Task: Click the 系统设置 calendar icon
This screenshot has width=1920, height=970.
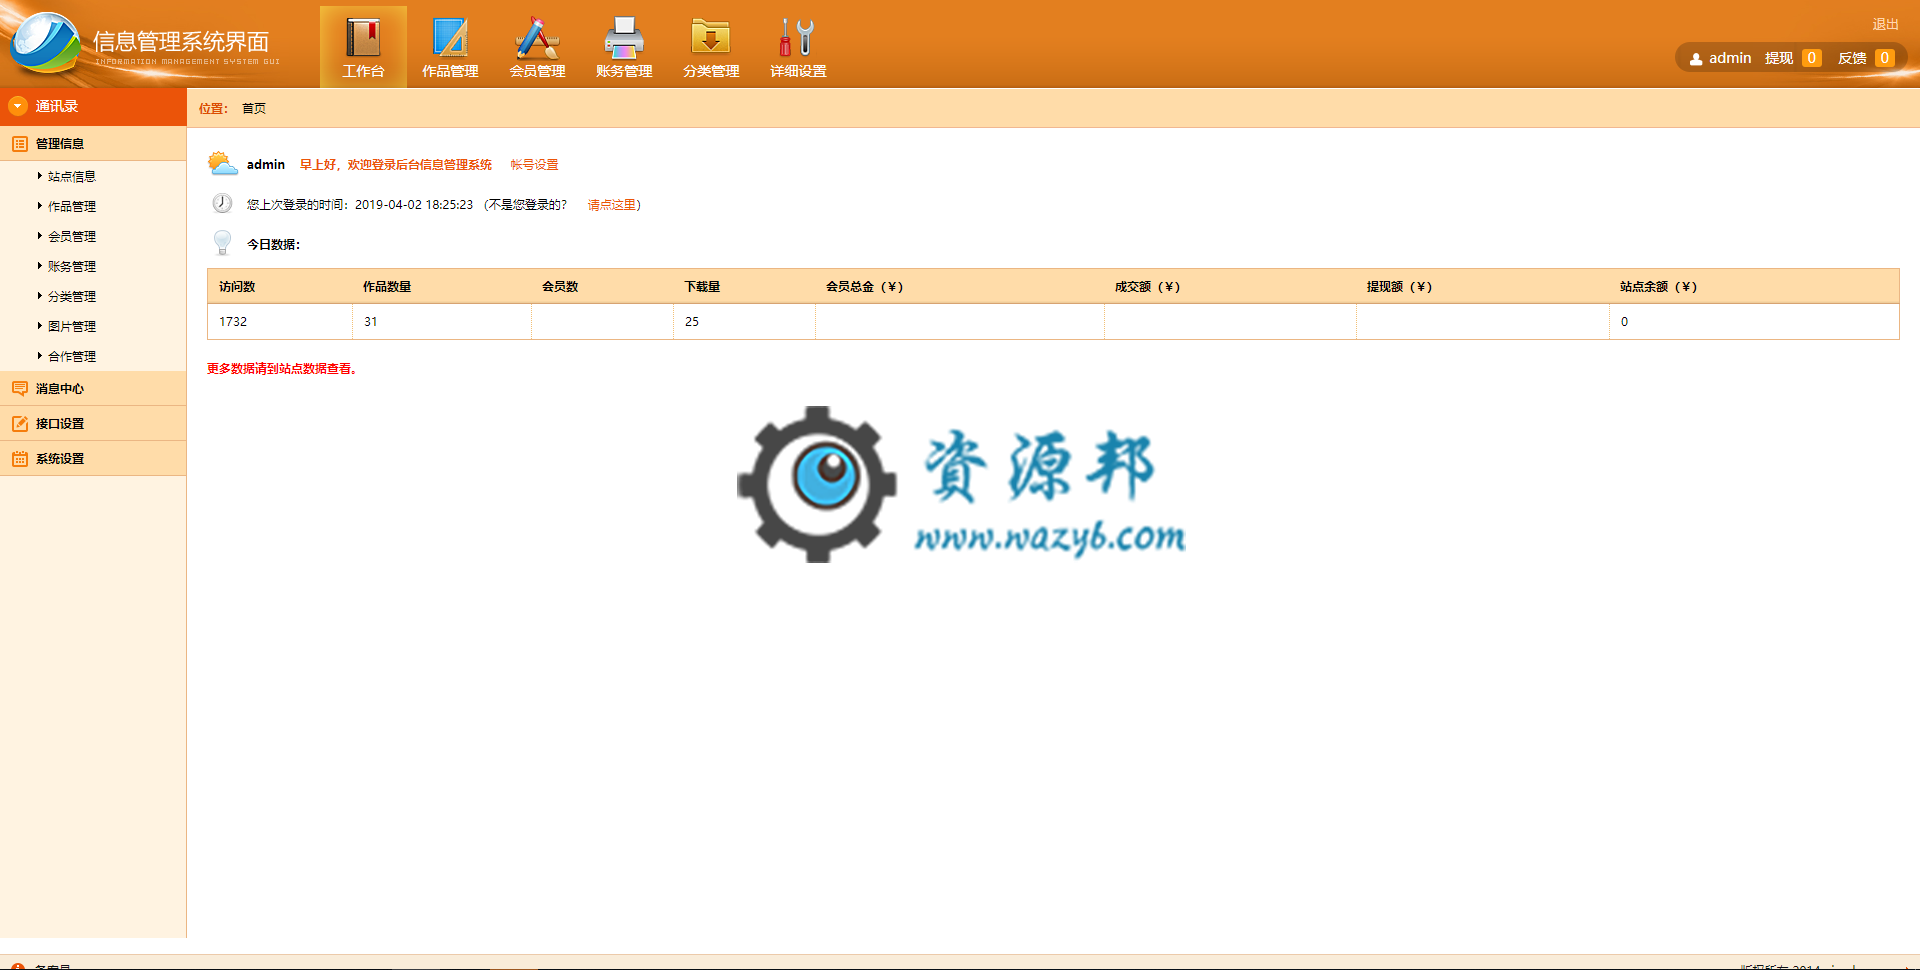Action: (x=20, y=459)
